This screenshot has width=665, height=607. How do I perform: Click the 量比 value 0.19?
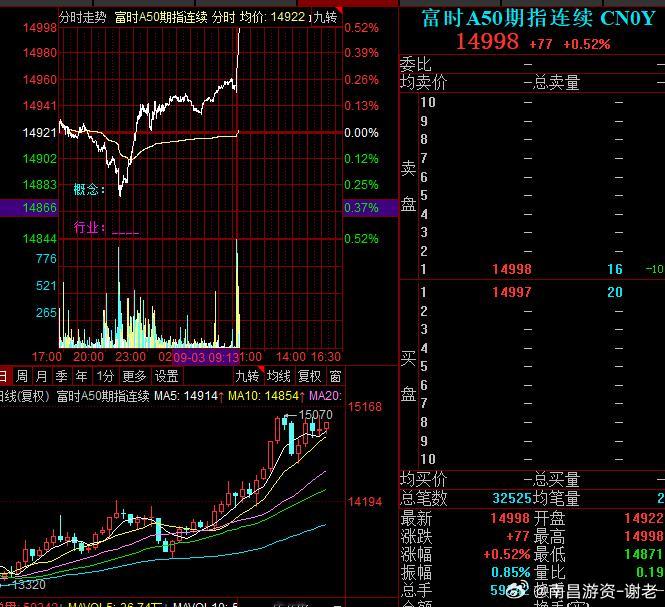(649, 572)
